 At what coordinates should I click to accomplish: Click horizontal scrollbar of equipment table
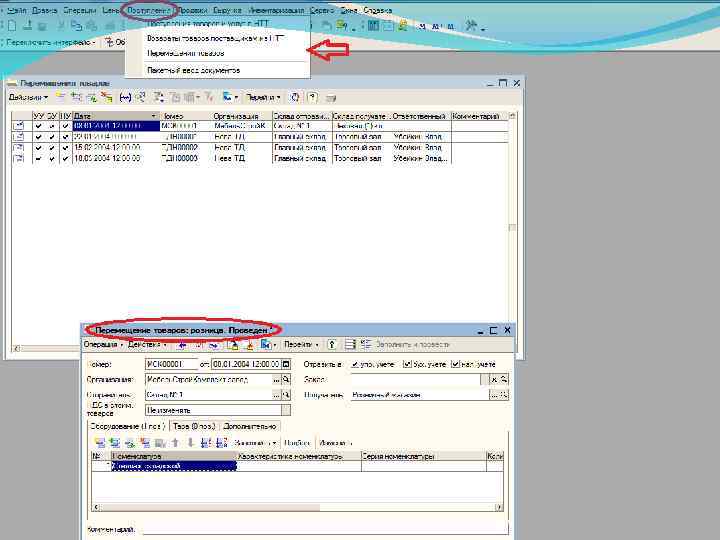(x=298, y=507)
